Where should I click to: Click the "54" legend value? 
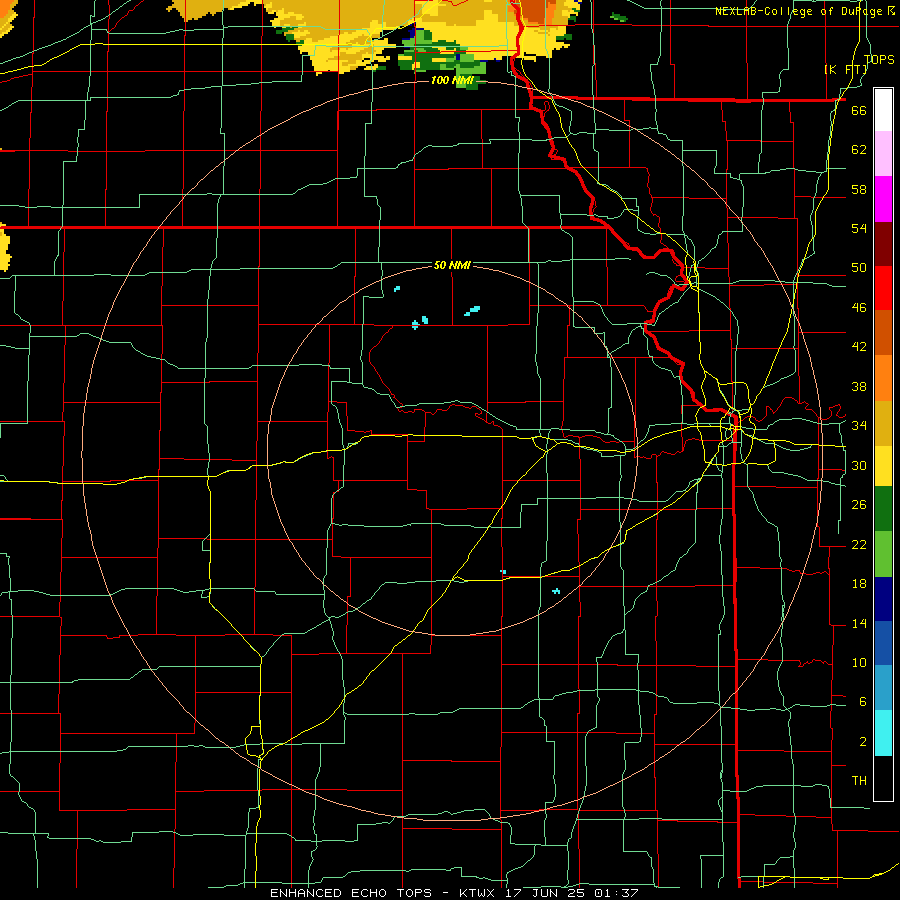tap(859, 228)
